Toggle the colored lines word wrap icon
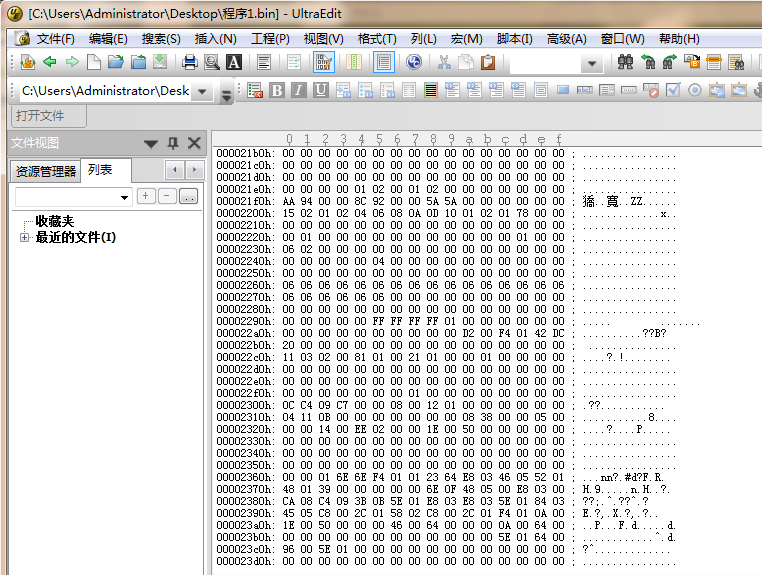Image resolution: width=762 pixels, height=575 pixels. [264, 62]
